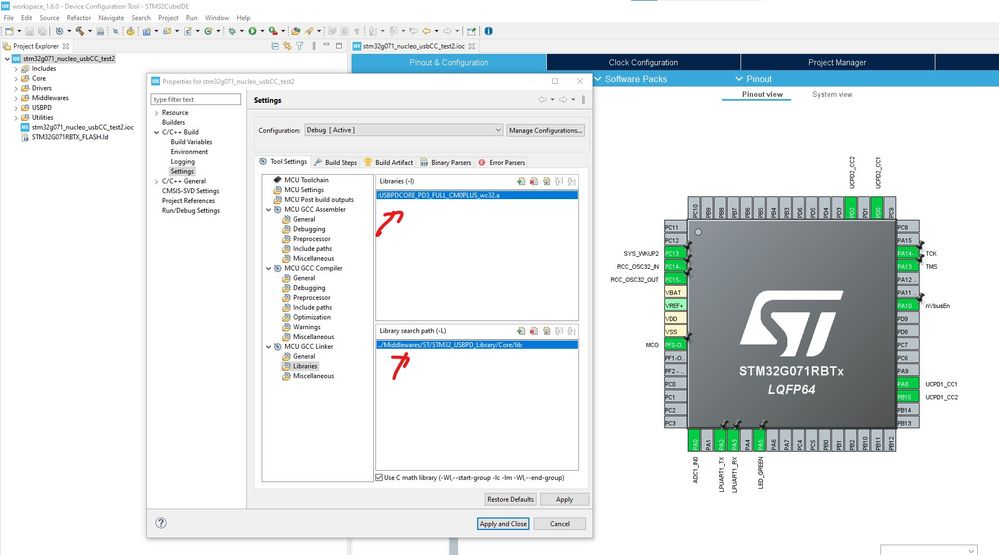999x555 pixels.
Task: Expand the Core folder in Project Explorer
Action: click(x=16, y=78)
